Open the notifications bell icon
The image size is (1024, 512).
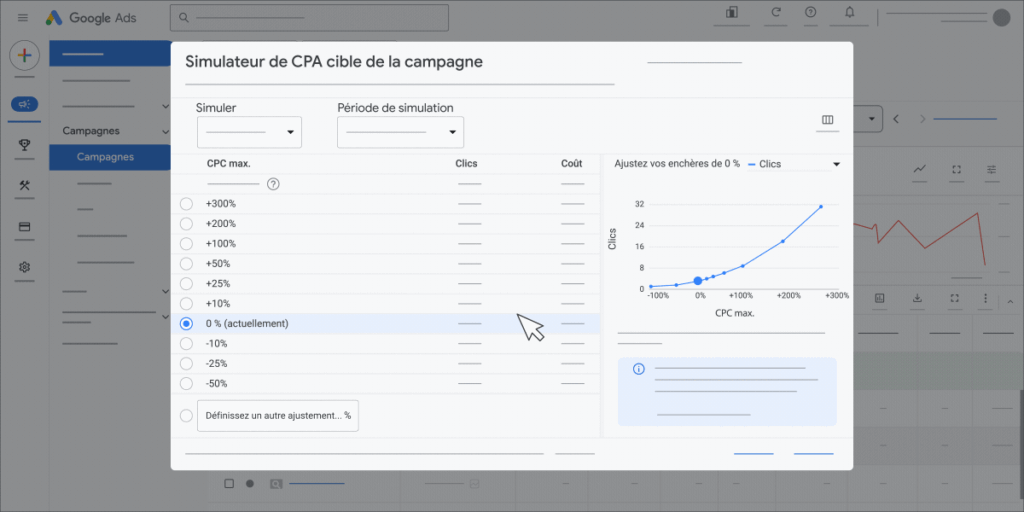(849, 13)
